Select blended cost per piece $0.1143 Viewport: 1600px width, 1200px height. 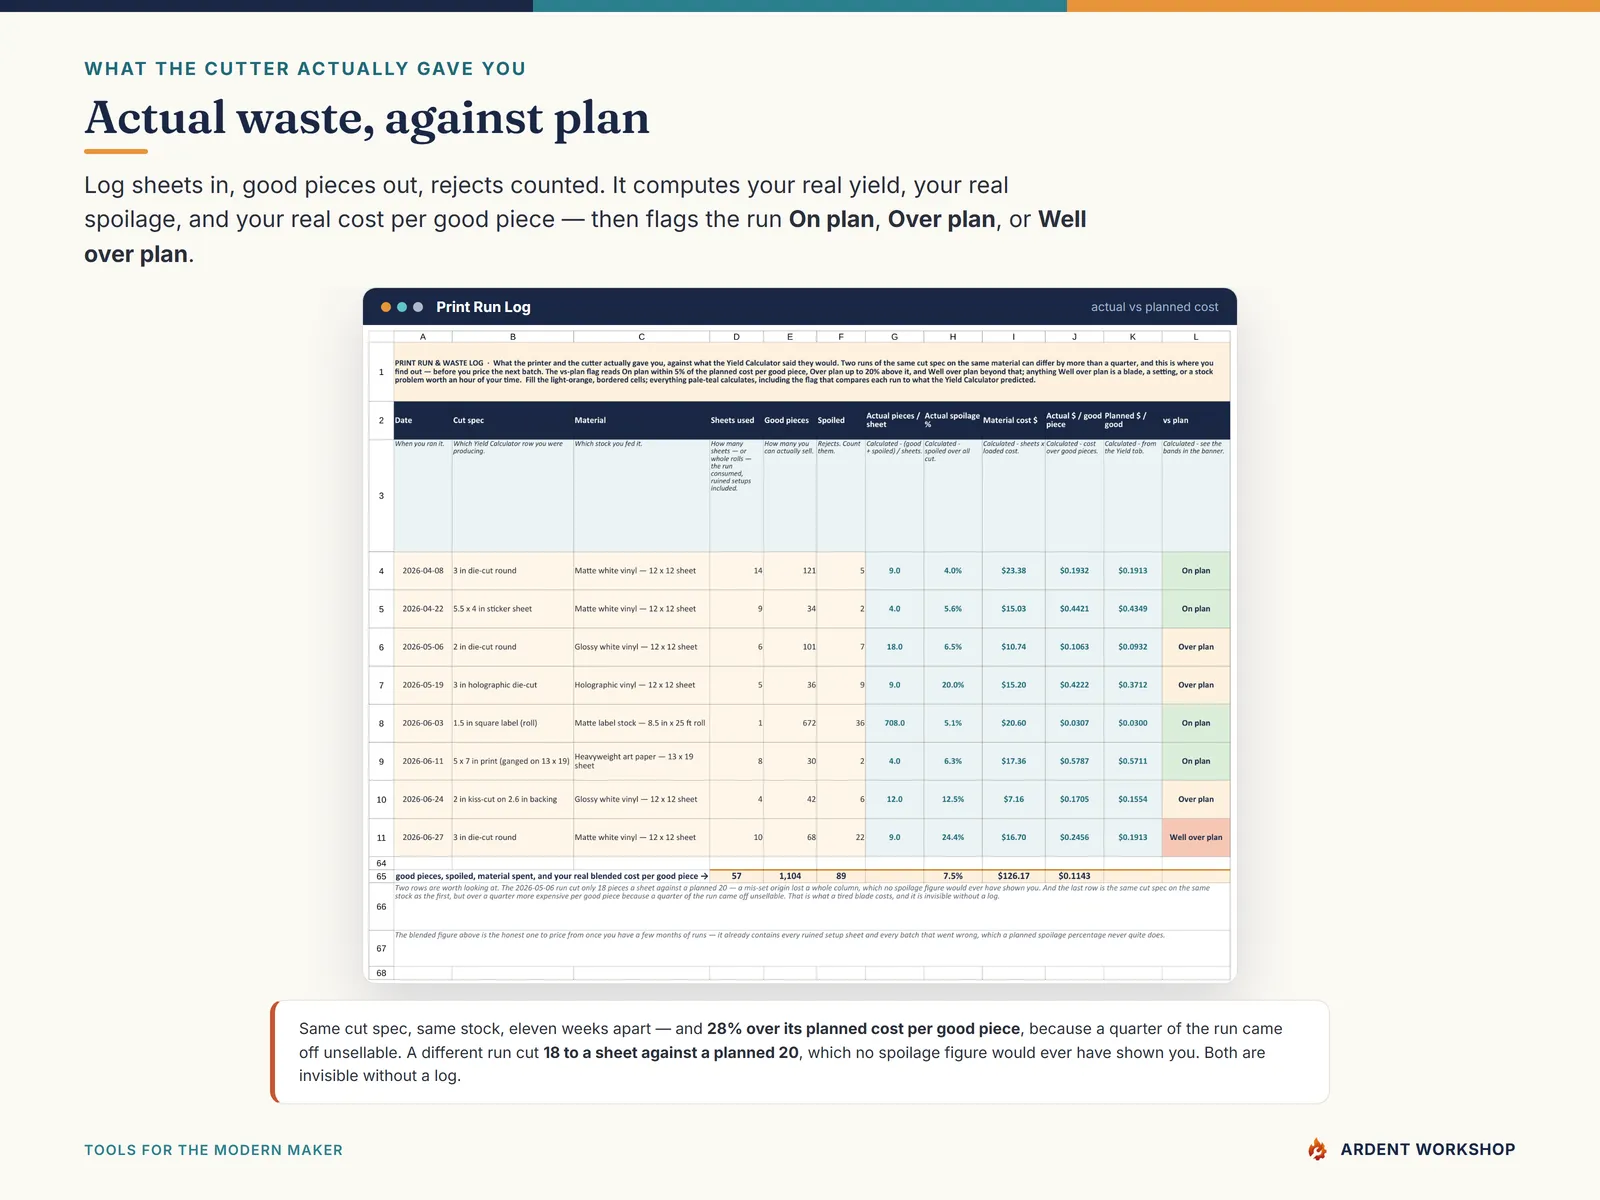click(x=1074, y=876)
